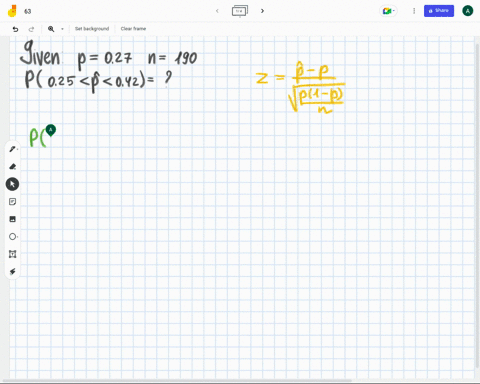The width and height of the screenshot is (480, 384).
Task: Click Clear frame button
Action: [133, 29]
